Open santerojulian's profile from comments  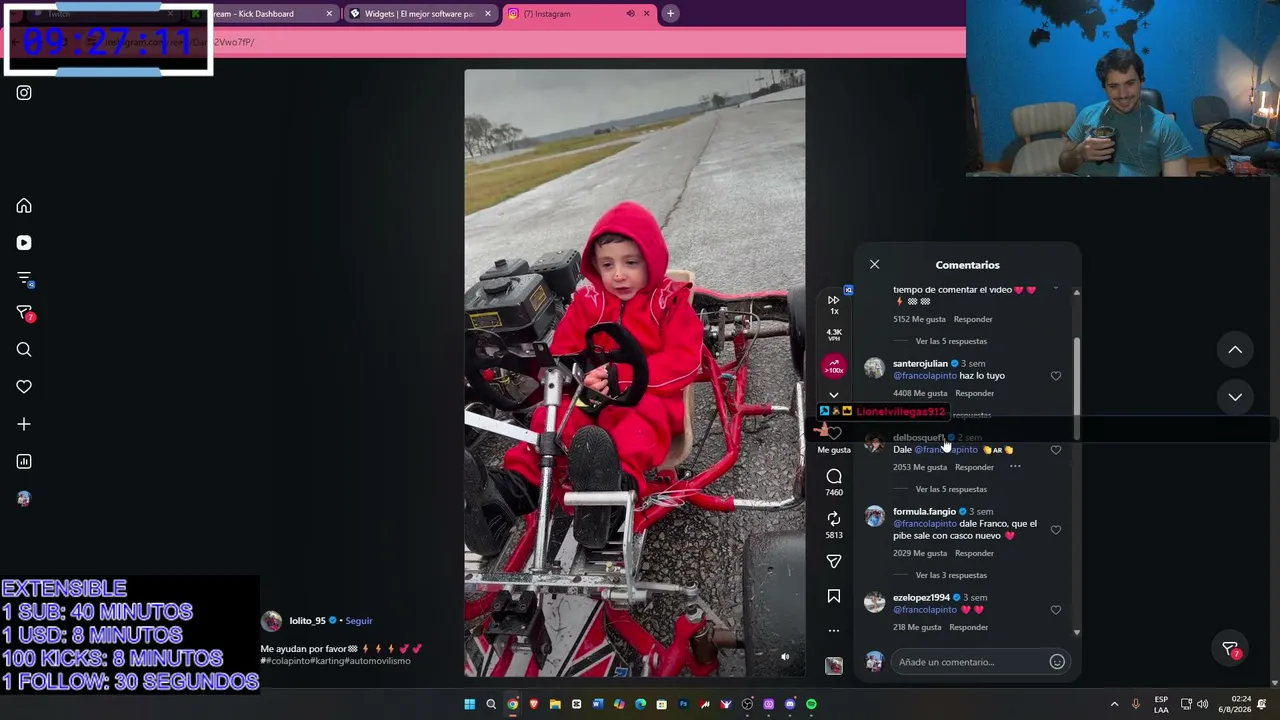(x=920, y=364)
